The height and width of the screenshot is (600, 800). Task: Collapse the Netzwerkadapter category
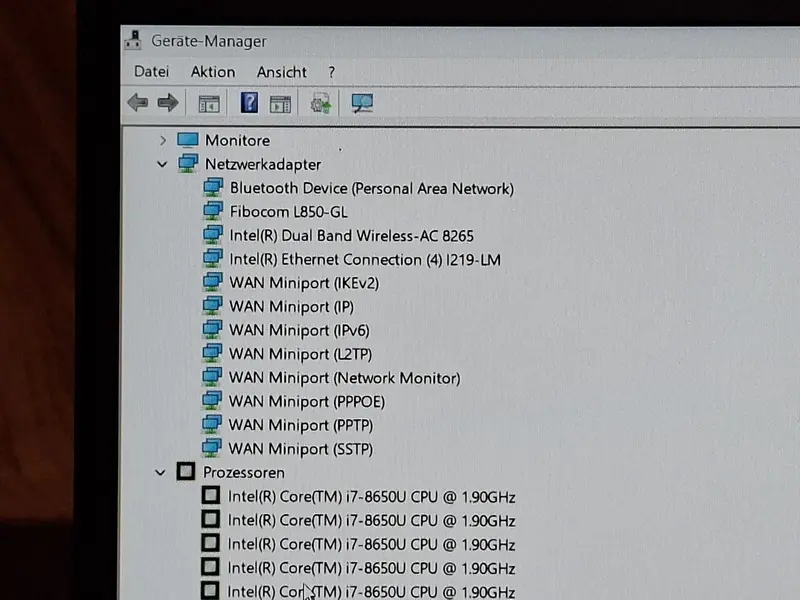[162, 164]
